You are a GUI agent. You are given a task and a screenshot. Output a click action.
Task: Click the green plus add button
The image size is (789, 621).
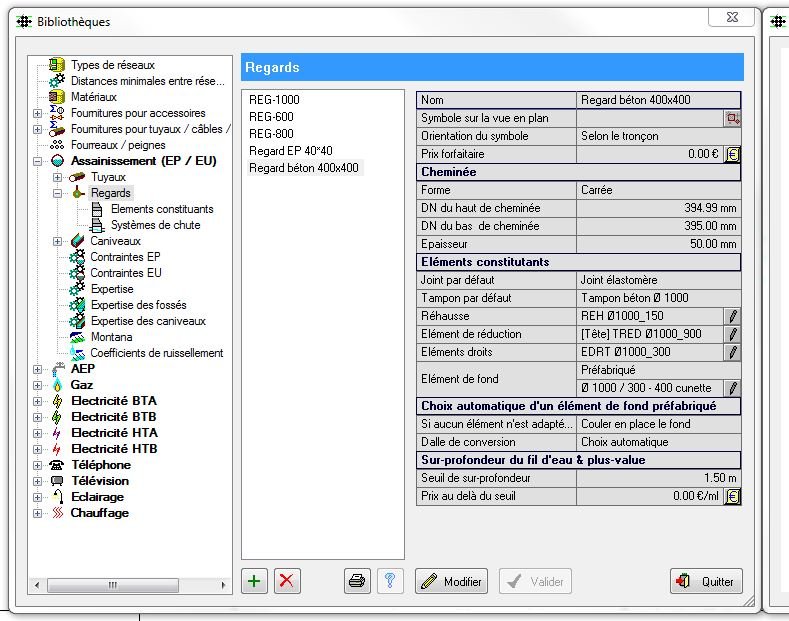(x=254, y=581)
